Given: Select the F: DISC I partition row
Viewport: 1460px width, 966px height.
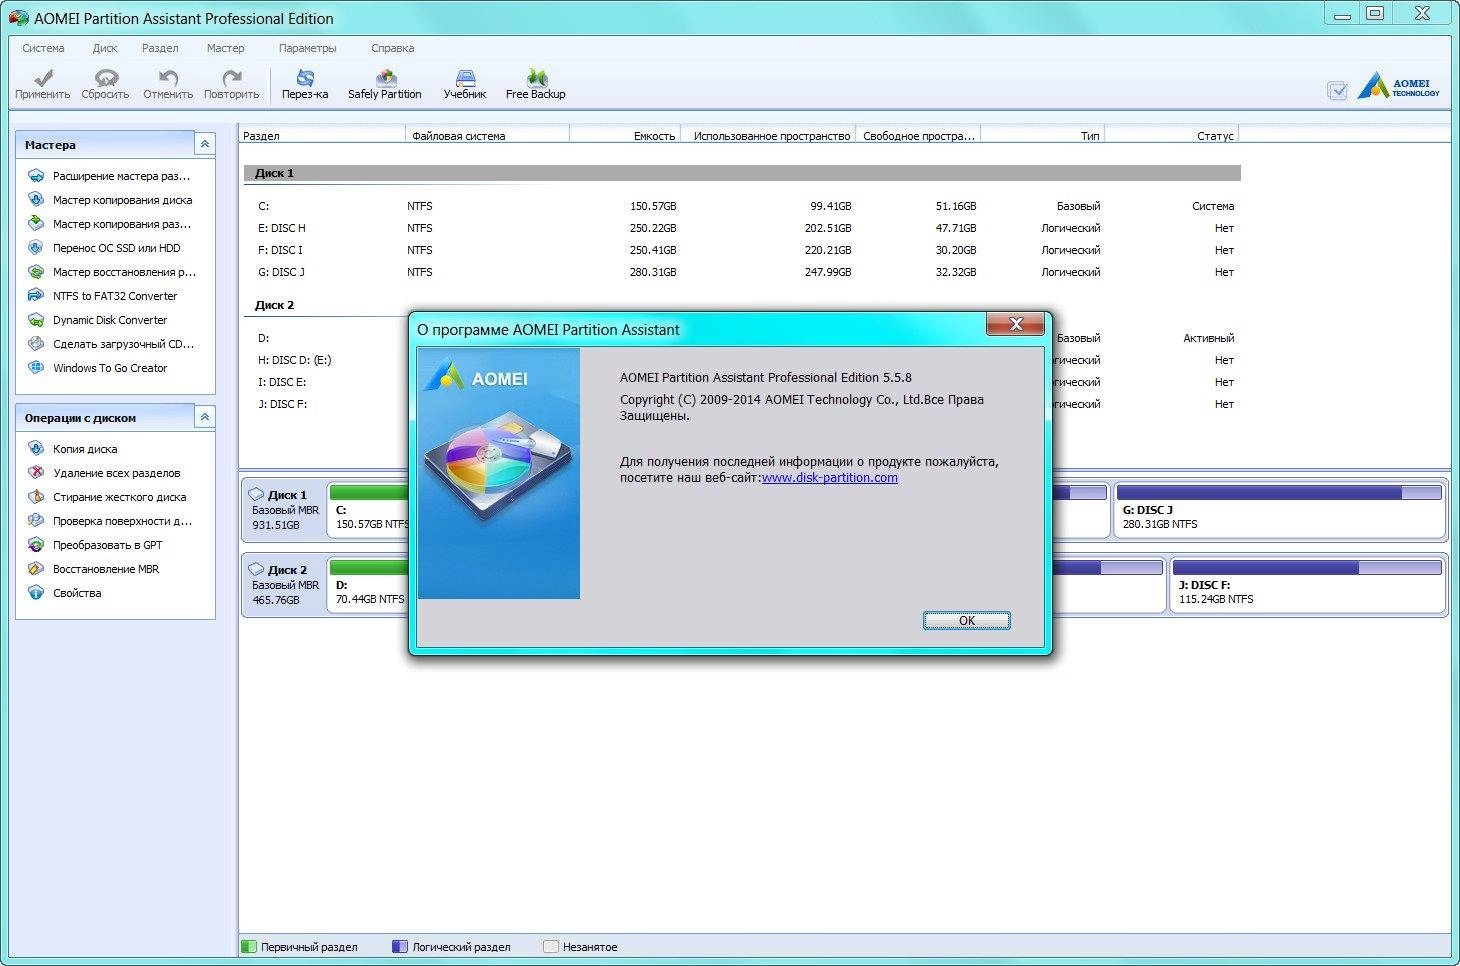Looking at the screenshot, I should pyautogui.click(x=742, y=250).
